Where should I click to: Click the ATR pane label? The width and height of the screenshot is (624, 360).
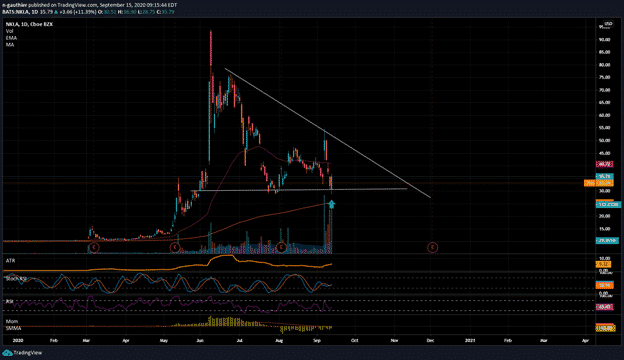pyautogui.click(x=10, y=261)
